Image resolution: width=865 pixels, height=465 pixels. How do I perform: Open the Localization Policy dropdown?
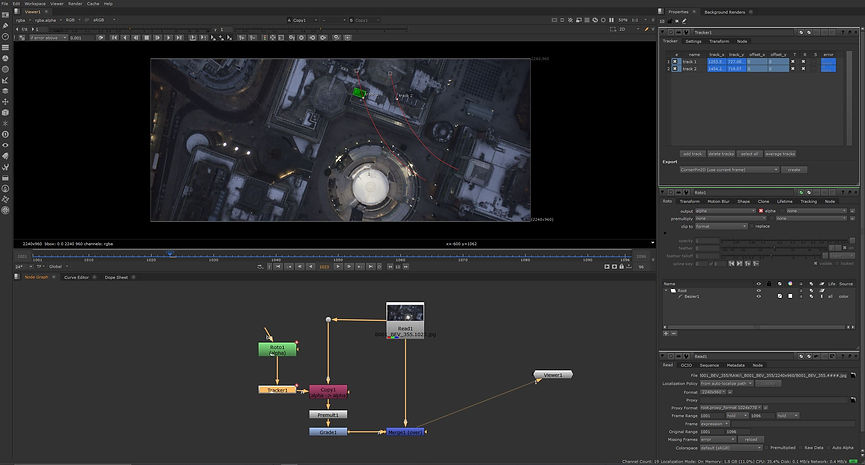point(727,383)
